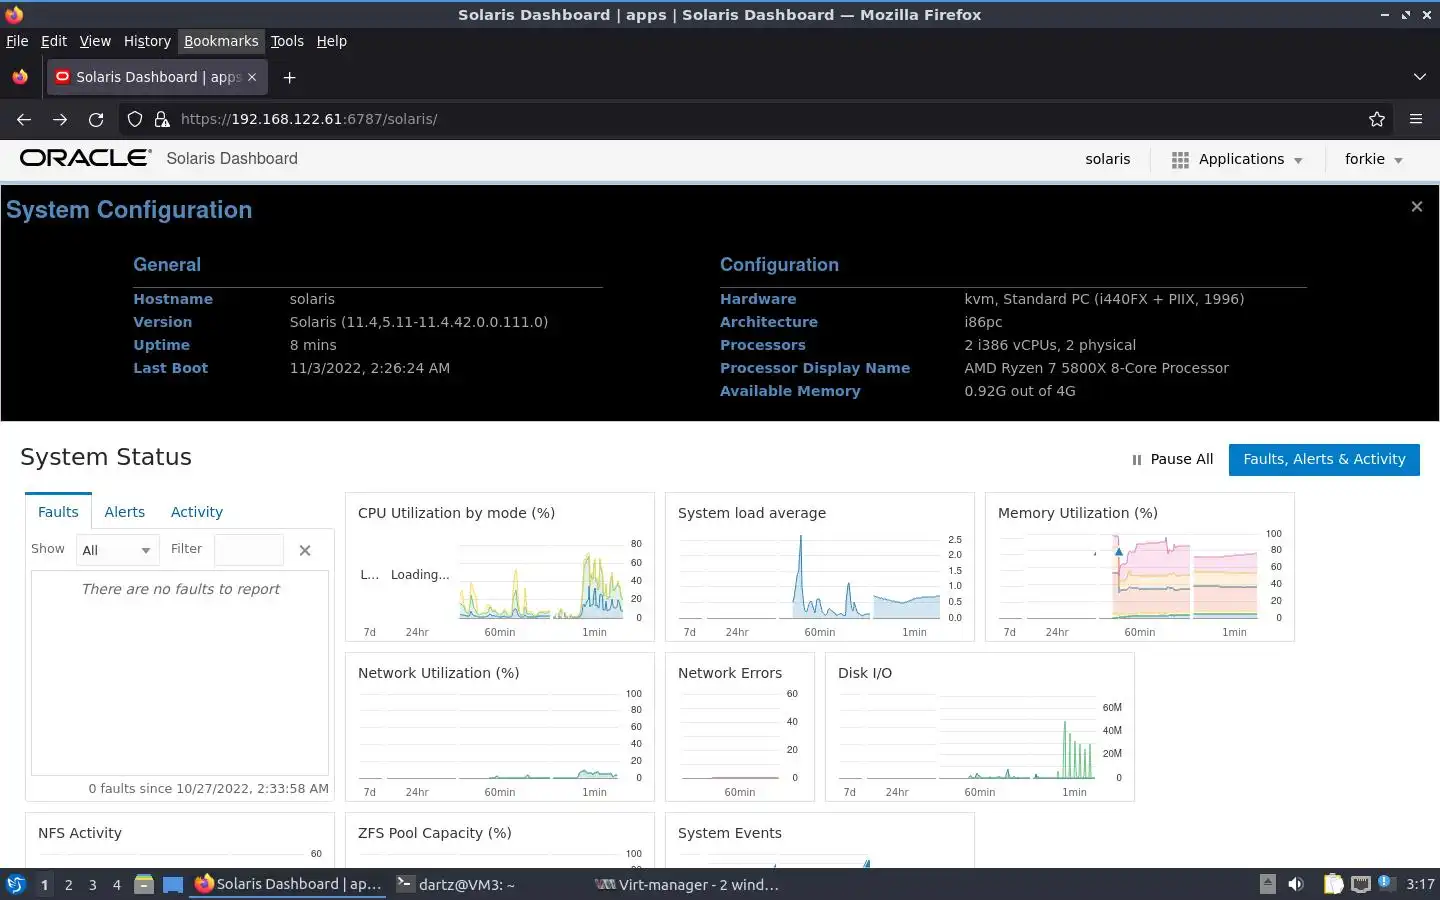Open the Tools menu

pos(287,41)
